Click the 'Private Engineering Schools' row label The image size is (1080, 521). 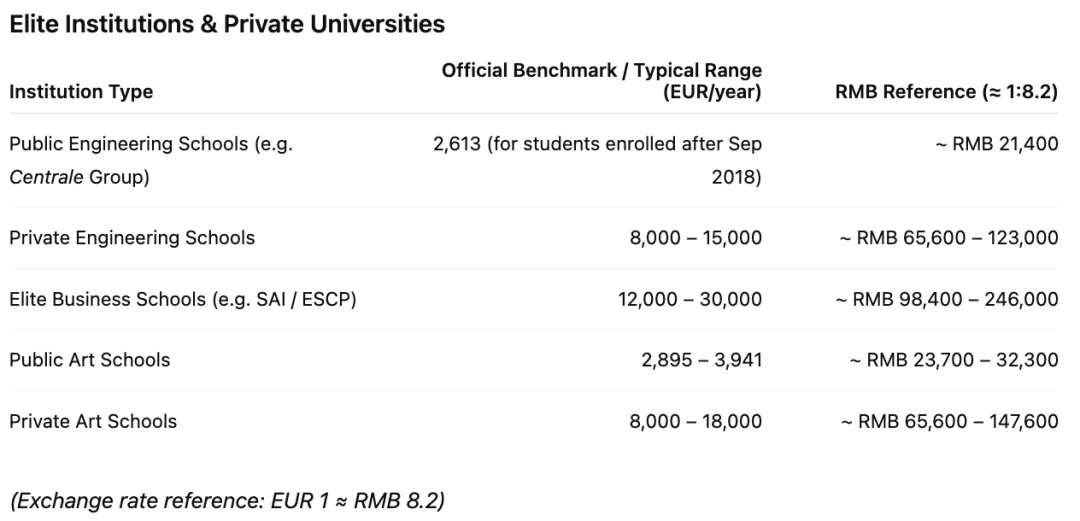[x=132, y=238]
